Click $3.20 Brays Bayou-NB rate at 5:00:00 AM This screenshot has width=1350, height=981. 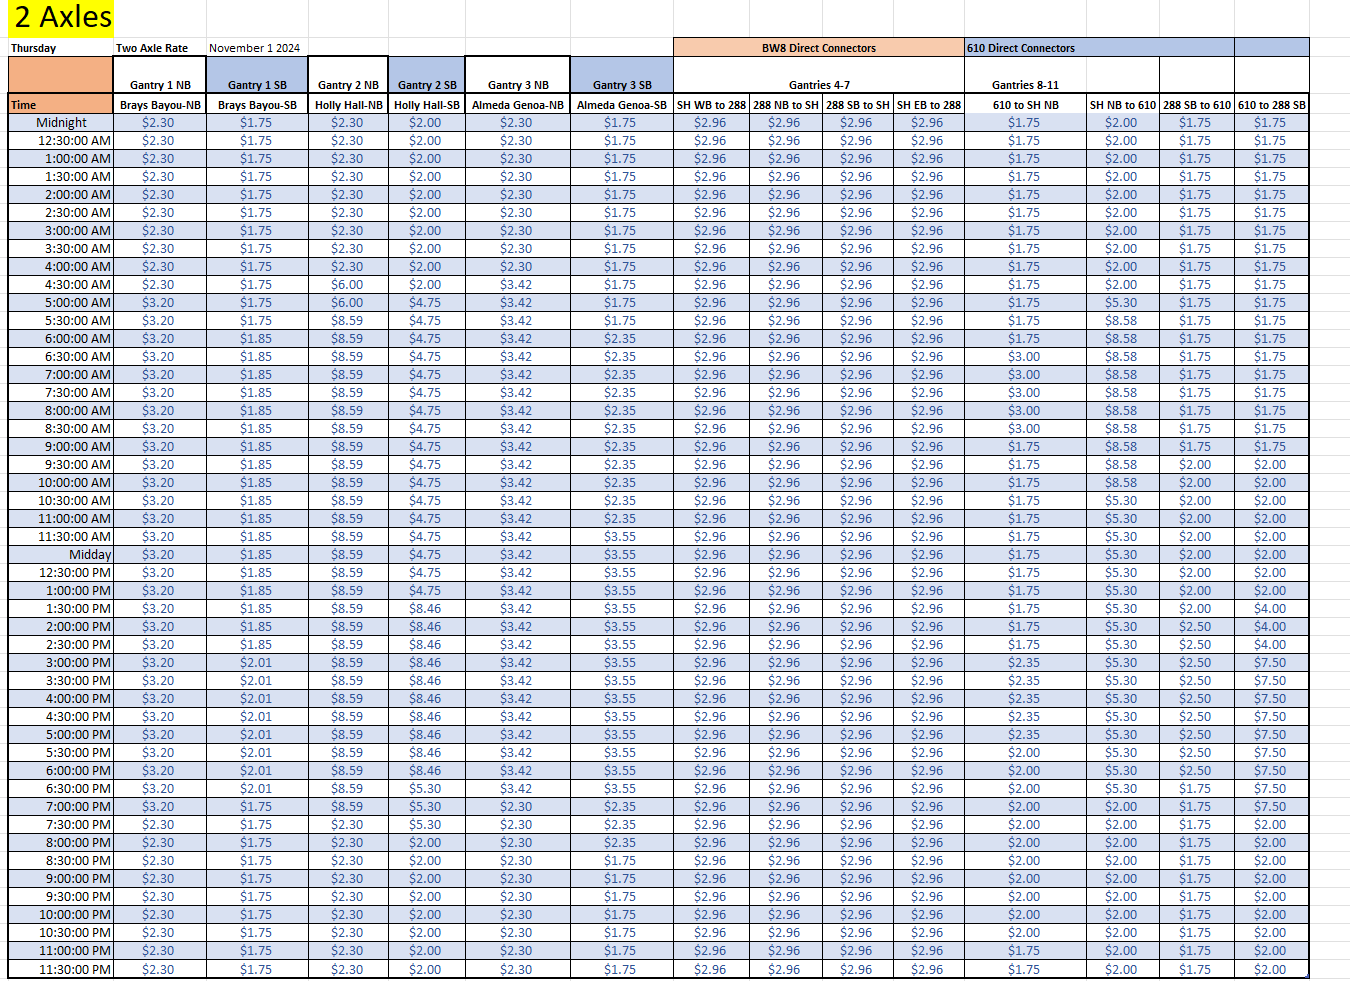click(x=160, y=302)
